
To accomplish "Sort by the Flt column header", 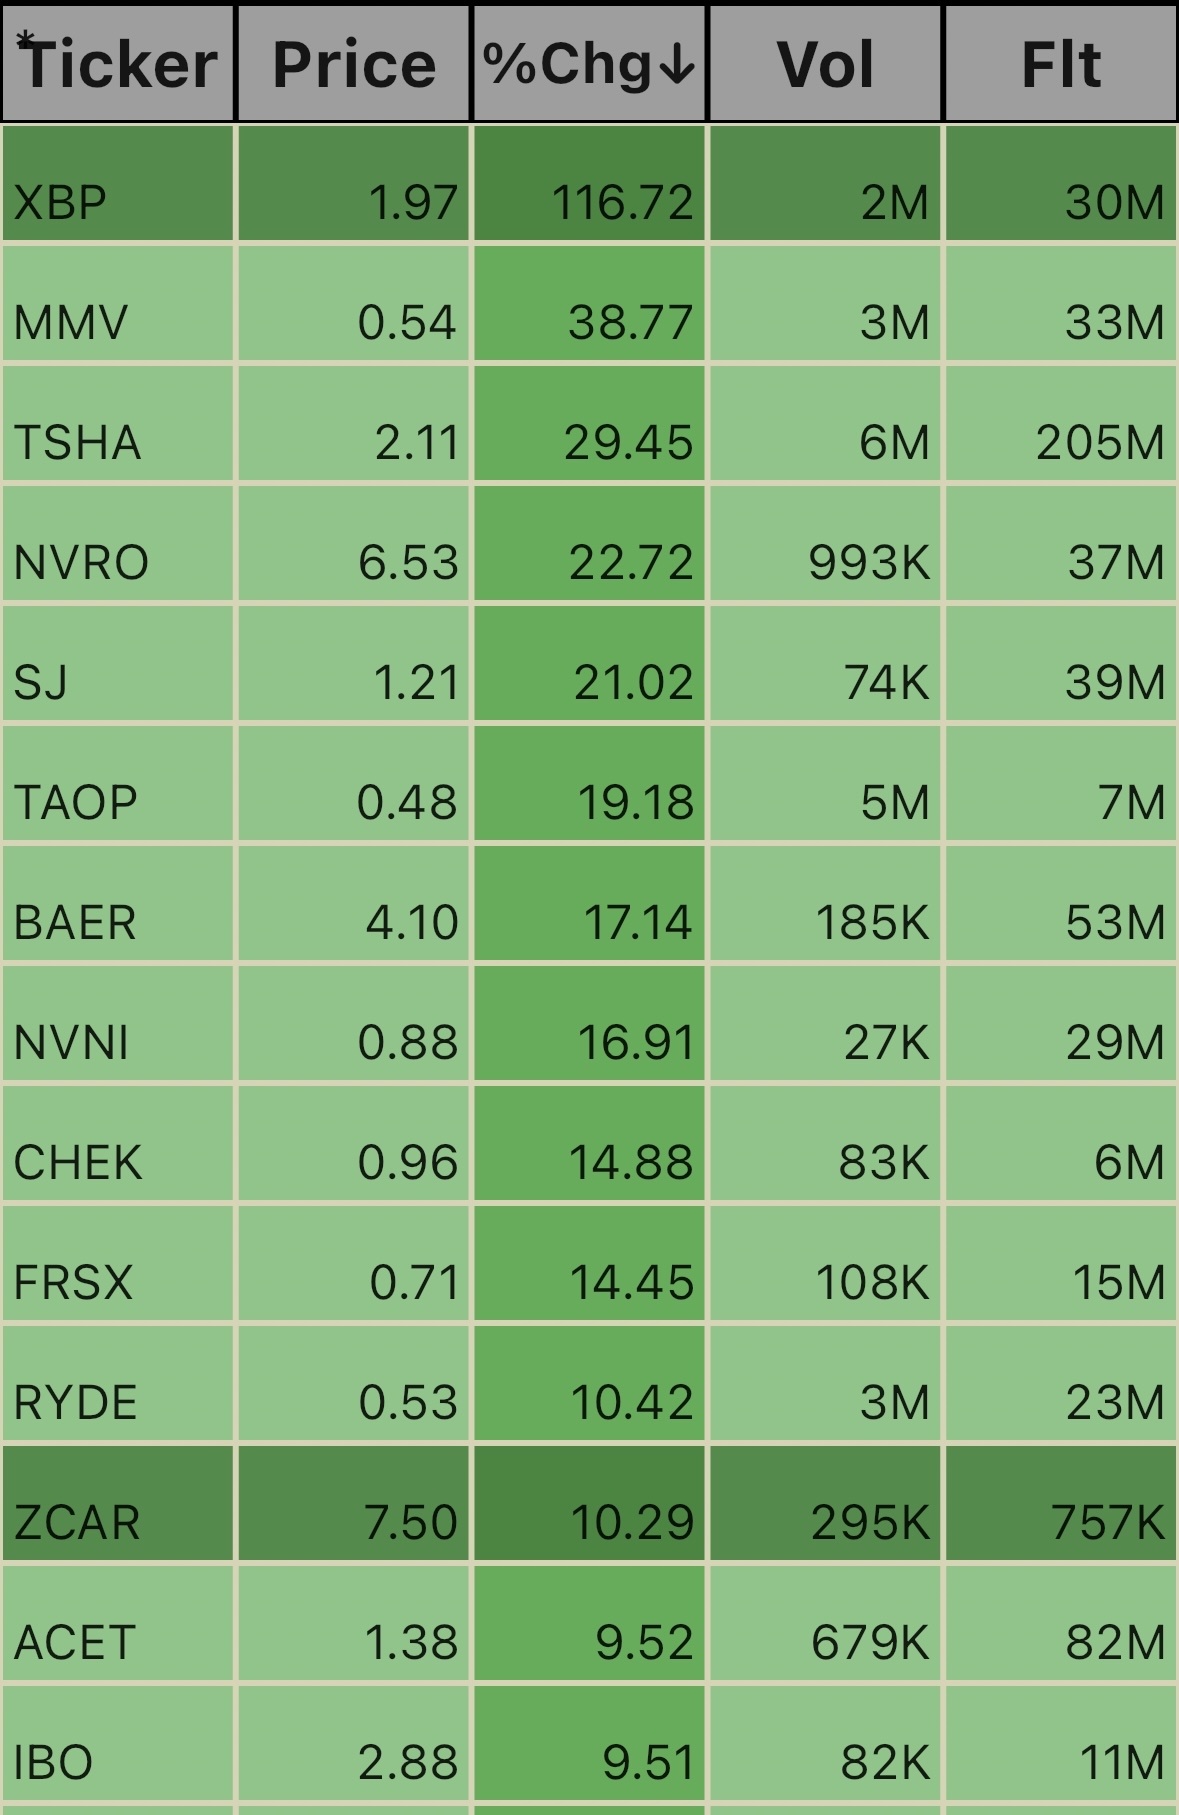I will coord(1061,63).
